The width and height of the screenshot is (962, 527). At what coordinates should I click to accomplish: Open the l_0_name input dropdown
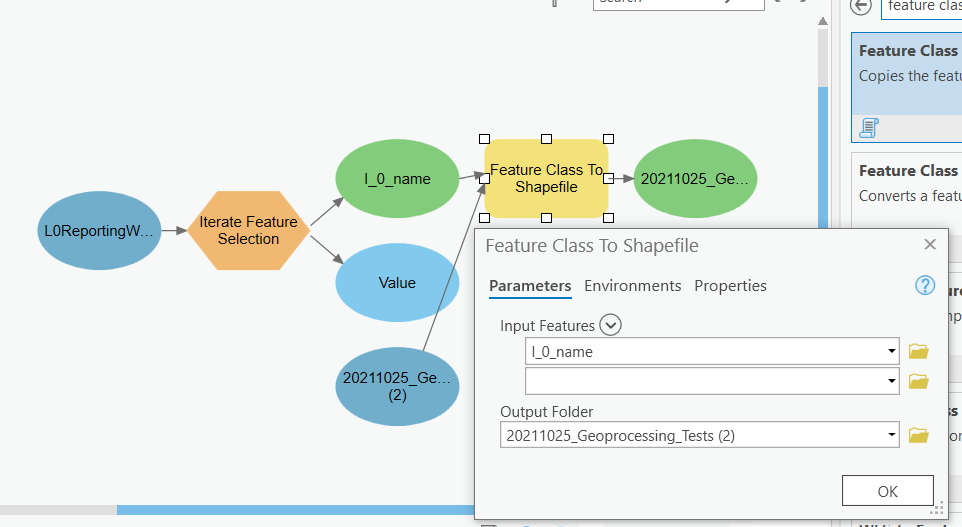(x=890, y=352)
